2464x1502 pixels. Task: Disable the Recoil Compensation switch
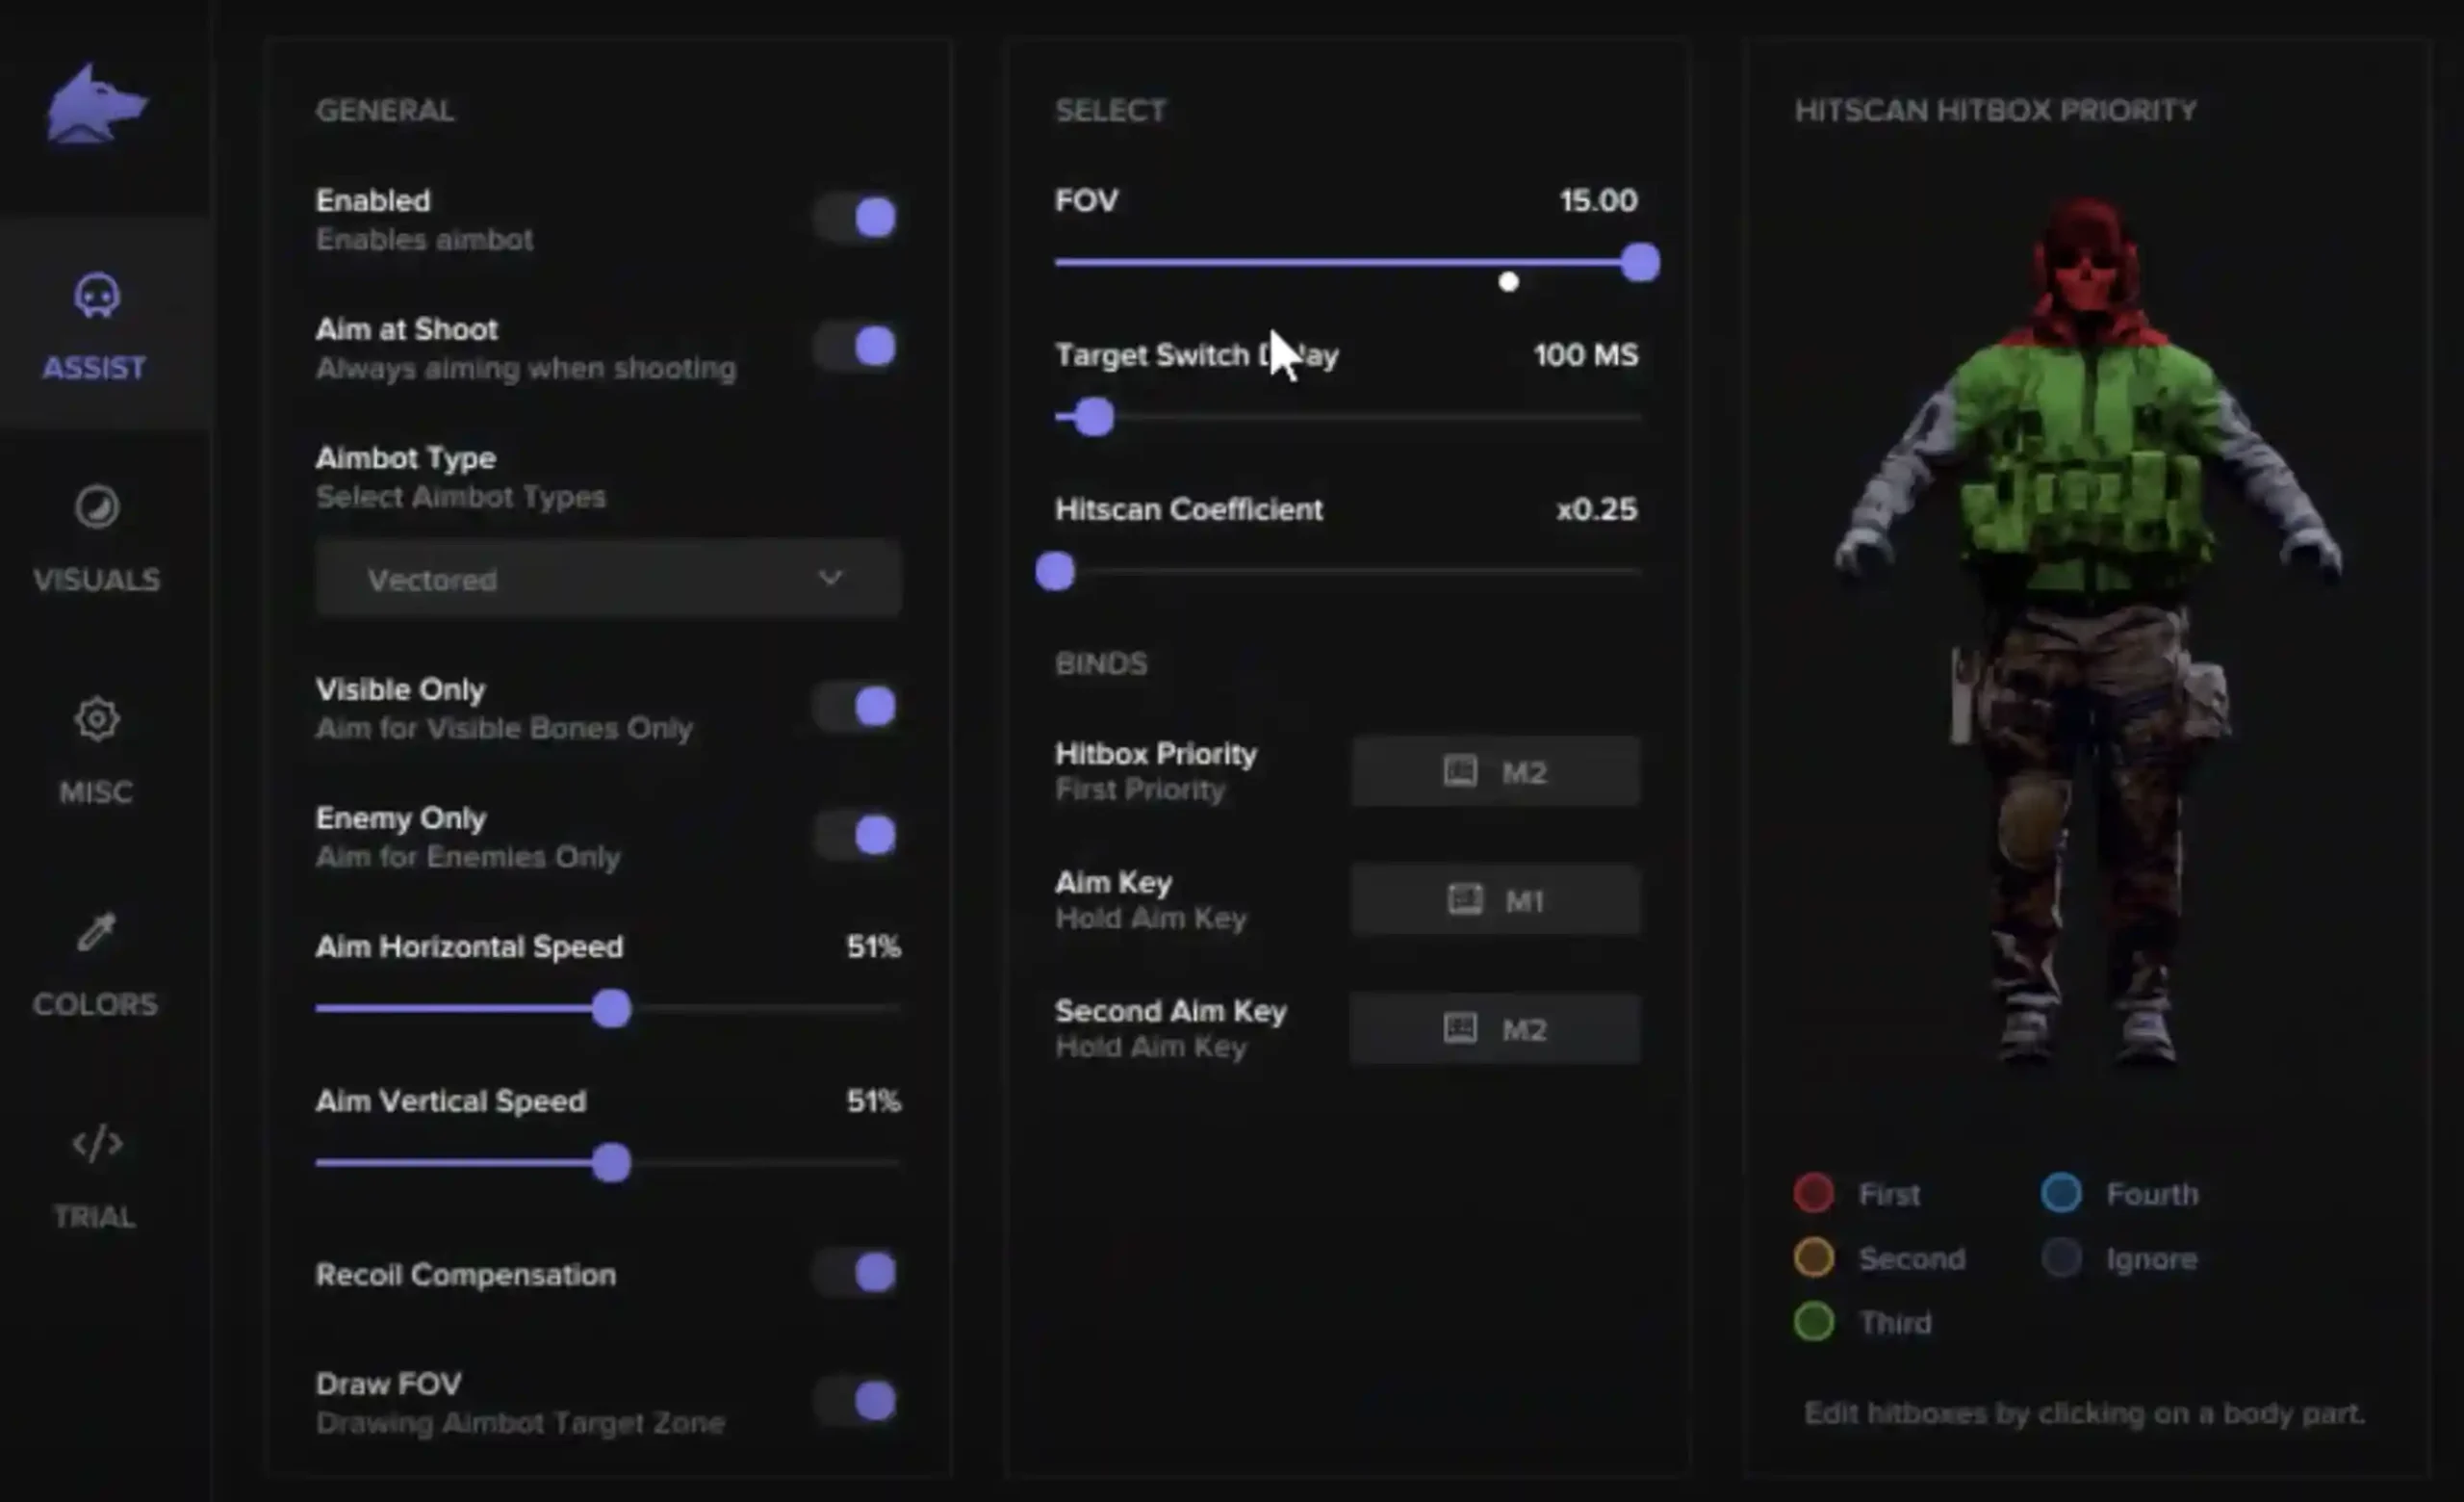(x=856, y=1274)
